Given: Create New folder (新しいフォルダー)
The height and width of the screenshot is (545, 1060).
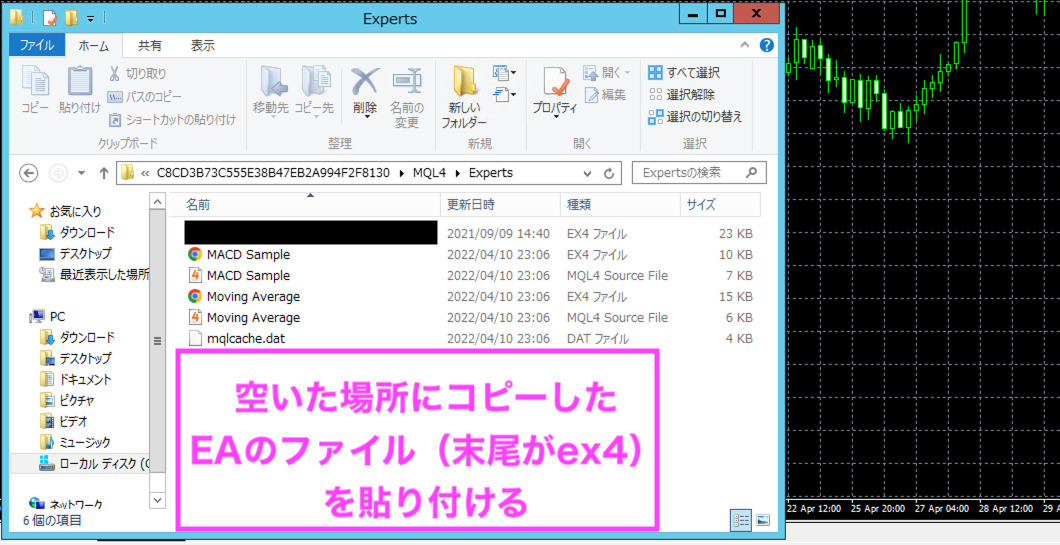Looking at the screenshot, I should (464, 98).
